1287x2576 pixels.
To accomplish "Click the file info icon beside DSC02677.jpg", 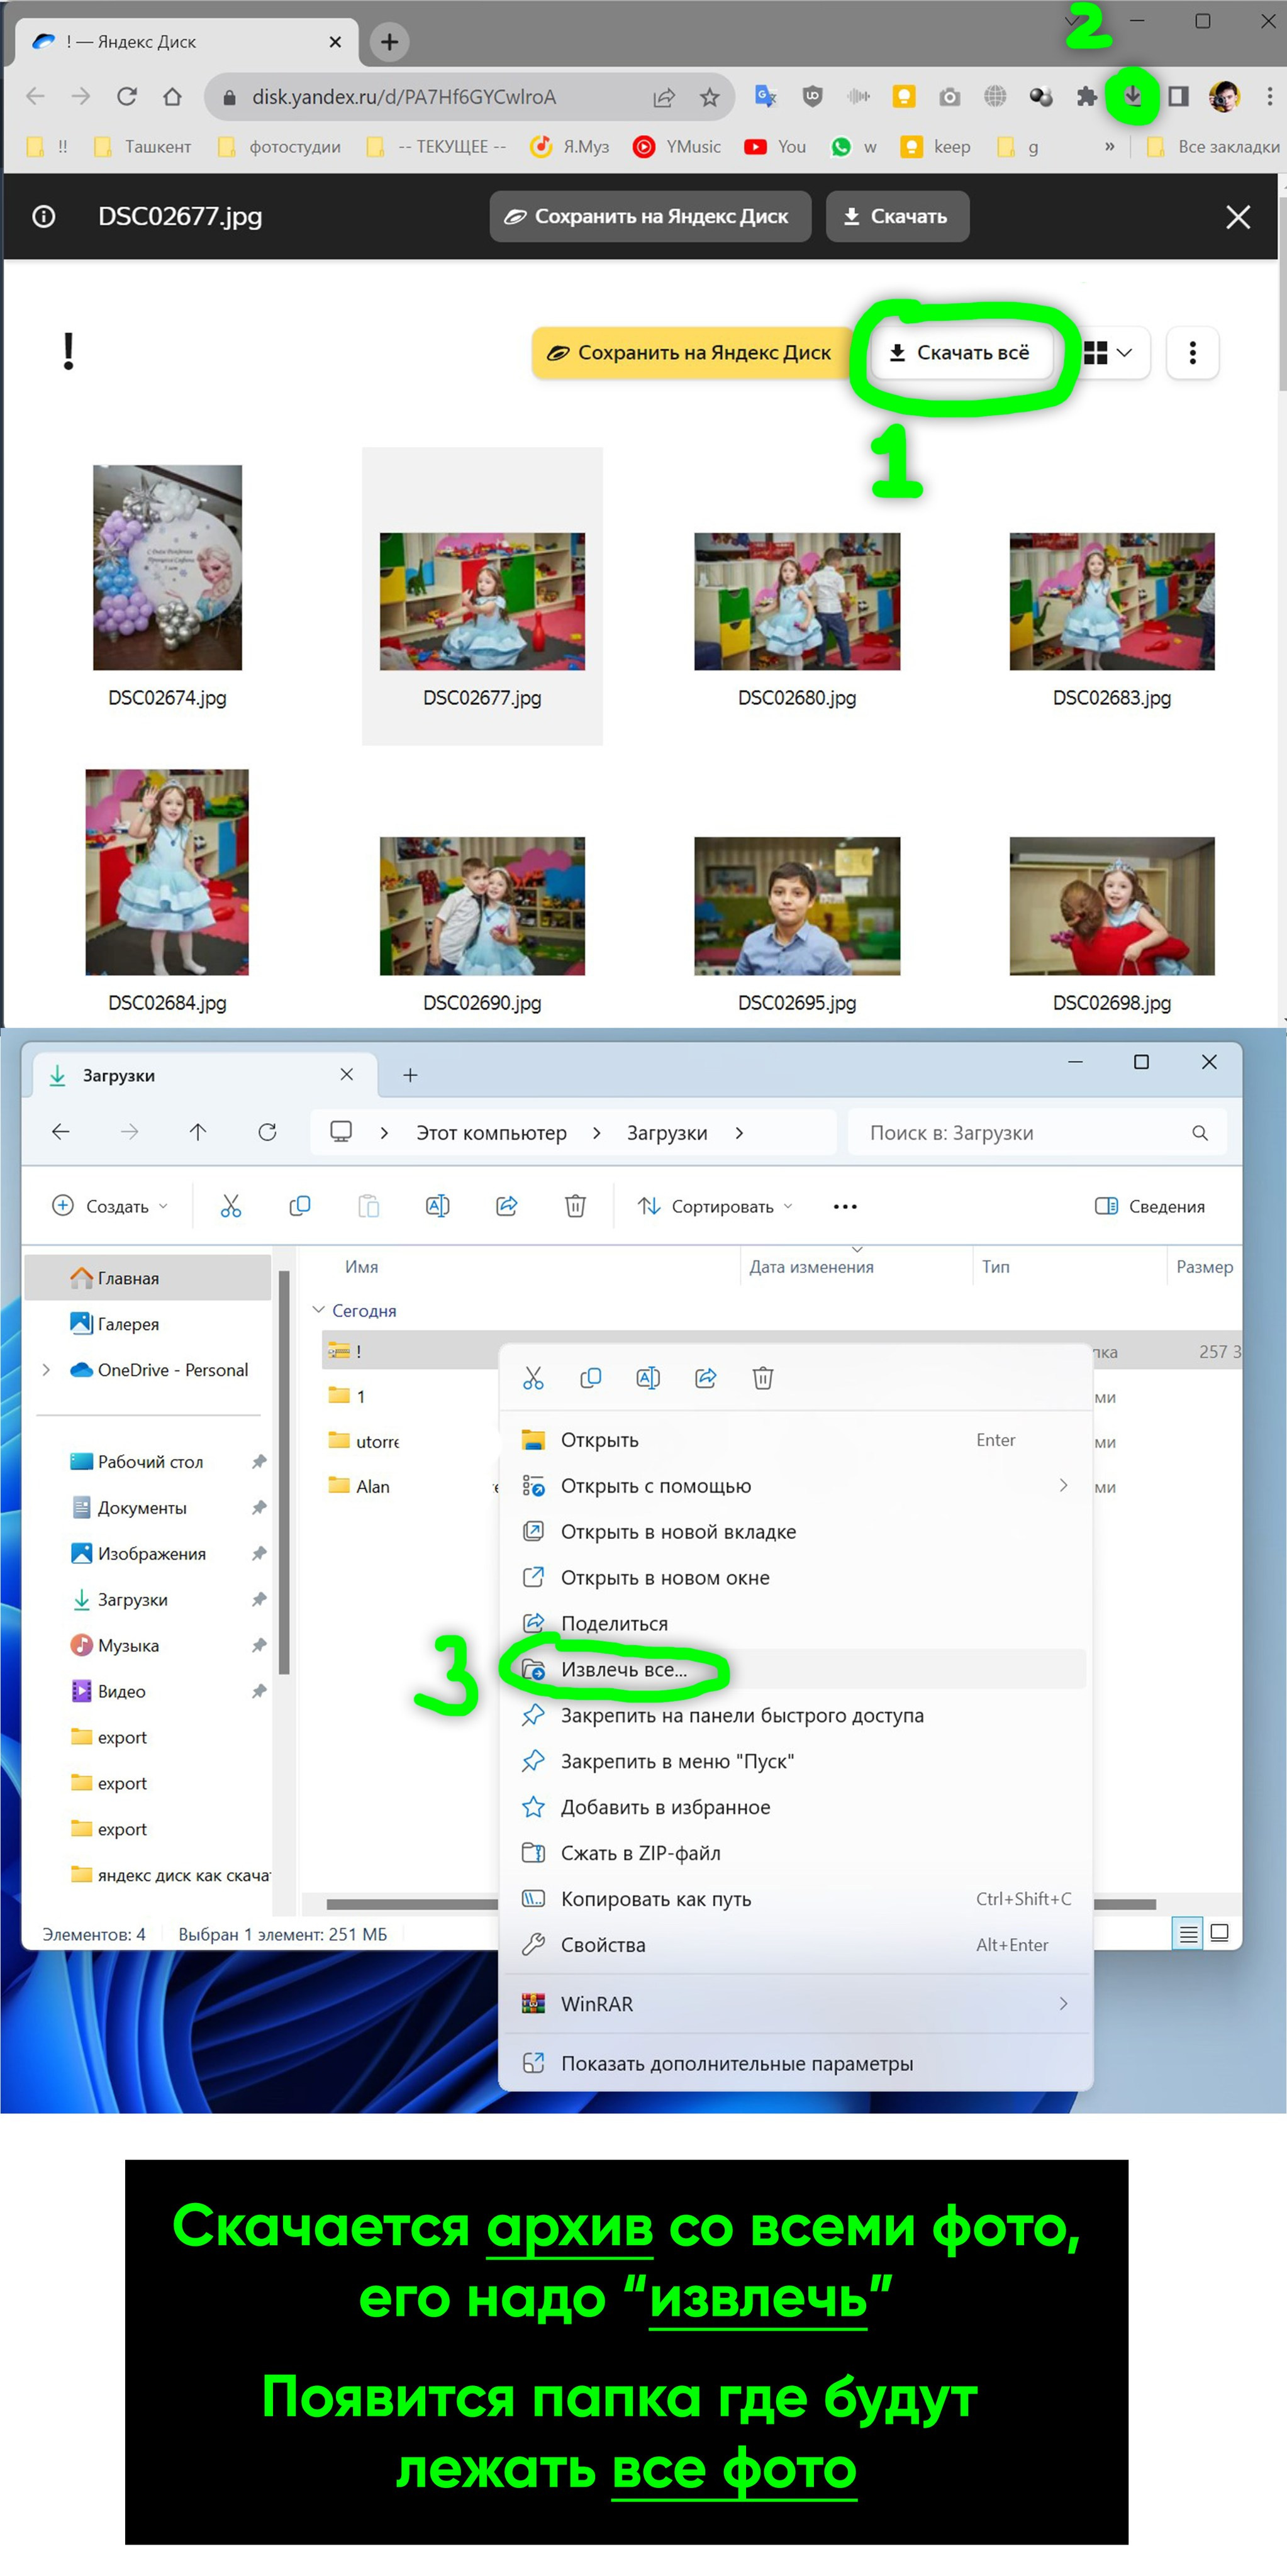I will [x=44, y=216].
